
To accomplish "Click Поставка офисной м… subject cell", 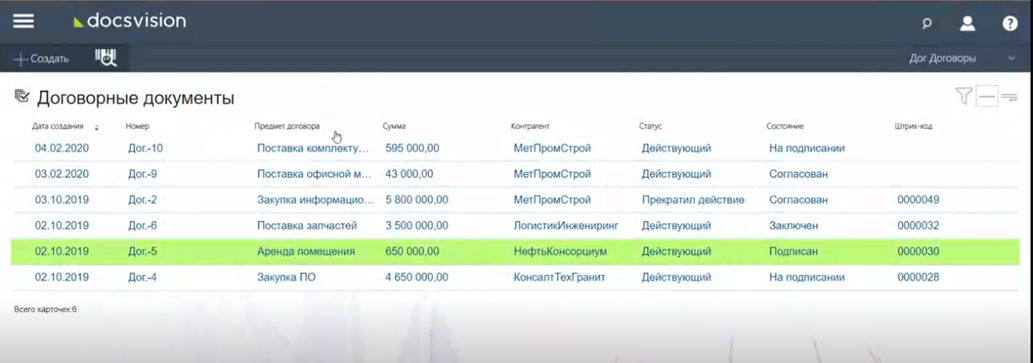I will (315, 174).
